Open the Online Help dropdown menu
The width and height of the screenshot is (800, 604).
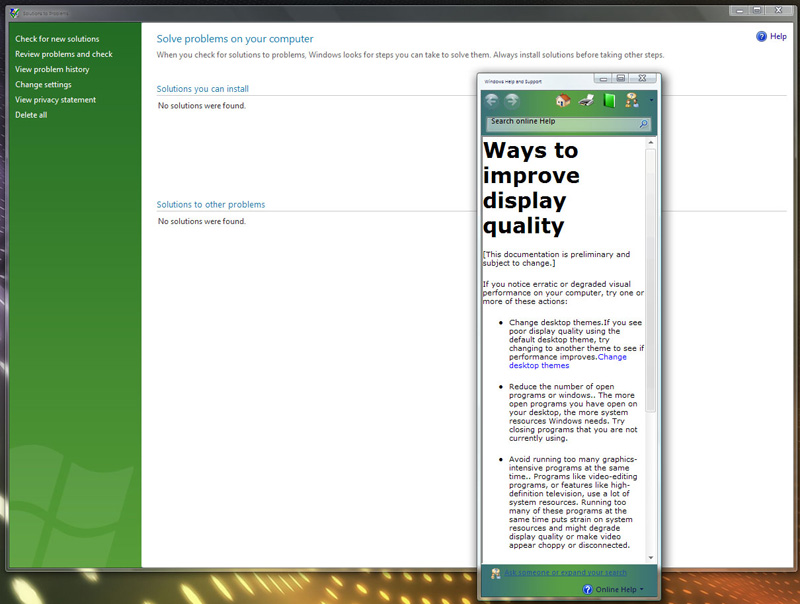pyautogui.click(x=614, y=589)
